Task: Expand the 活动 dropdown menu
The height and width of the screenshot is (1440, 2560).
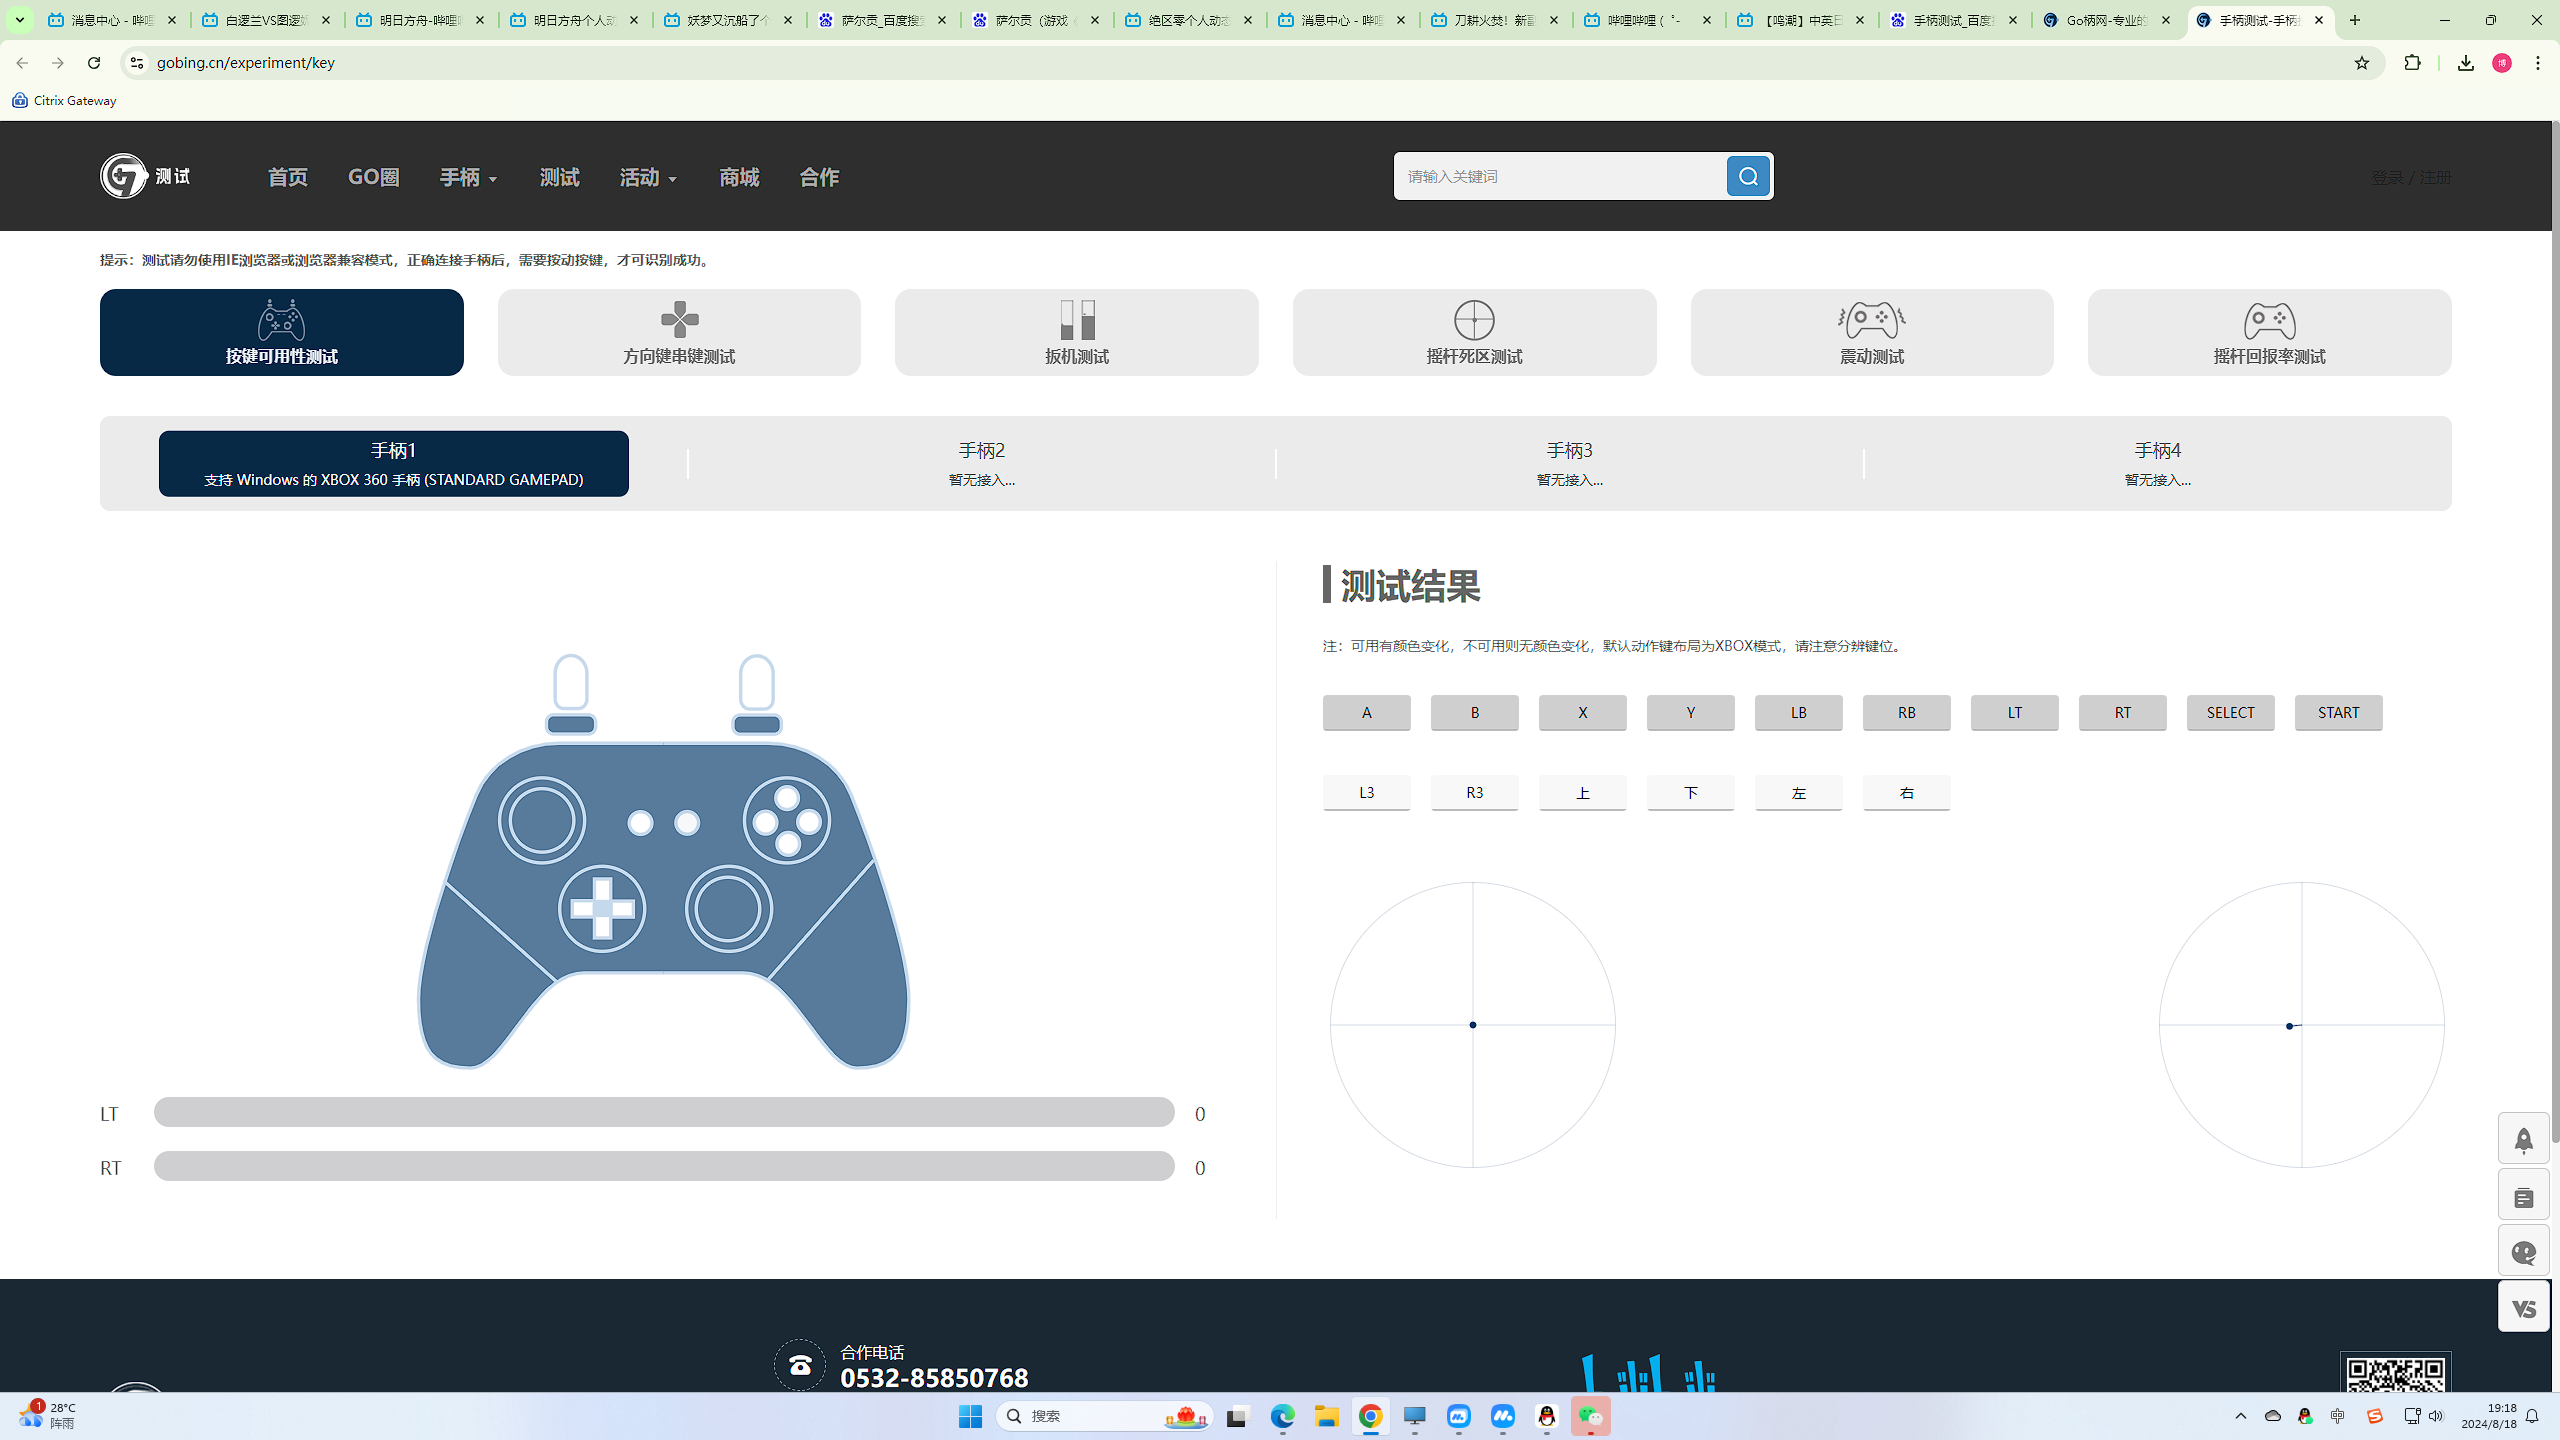Action: pyautogui.click(x=648, y=177)
